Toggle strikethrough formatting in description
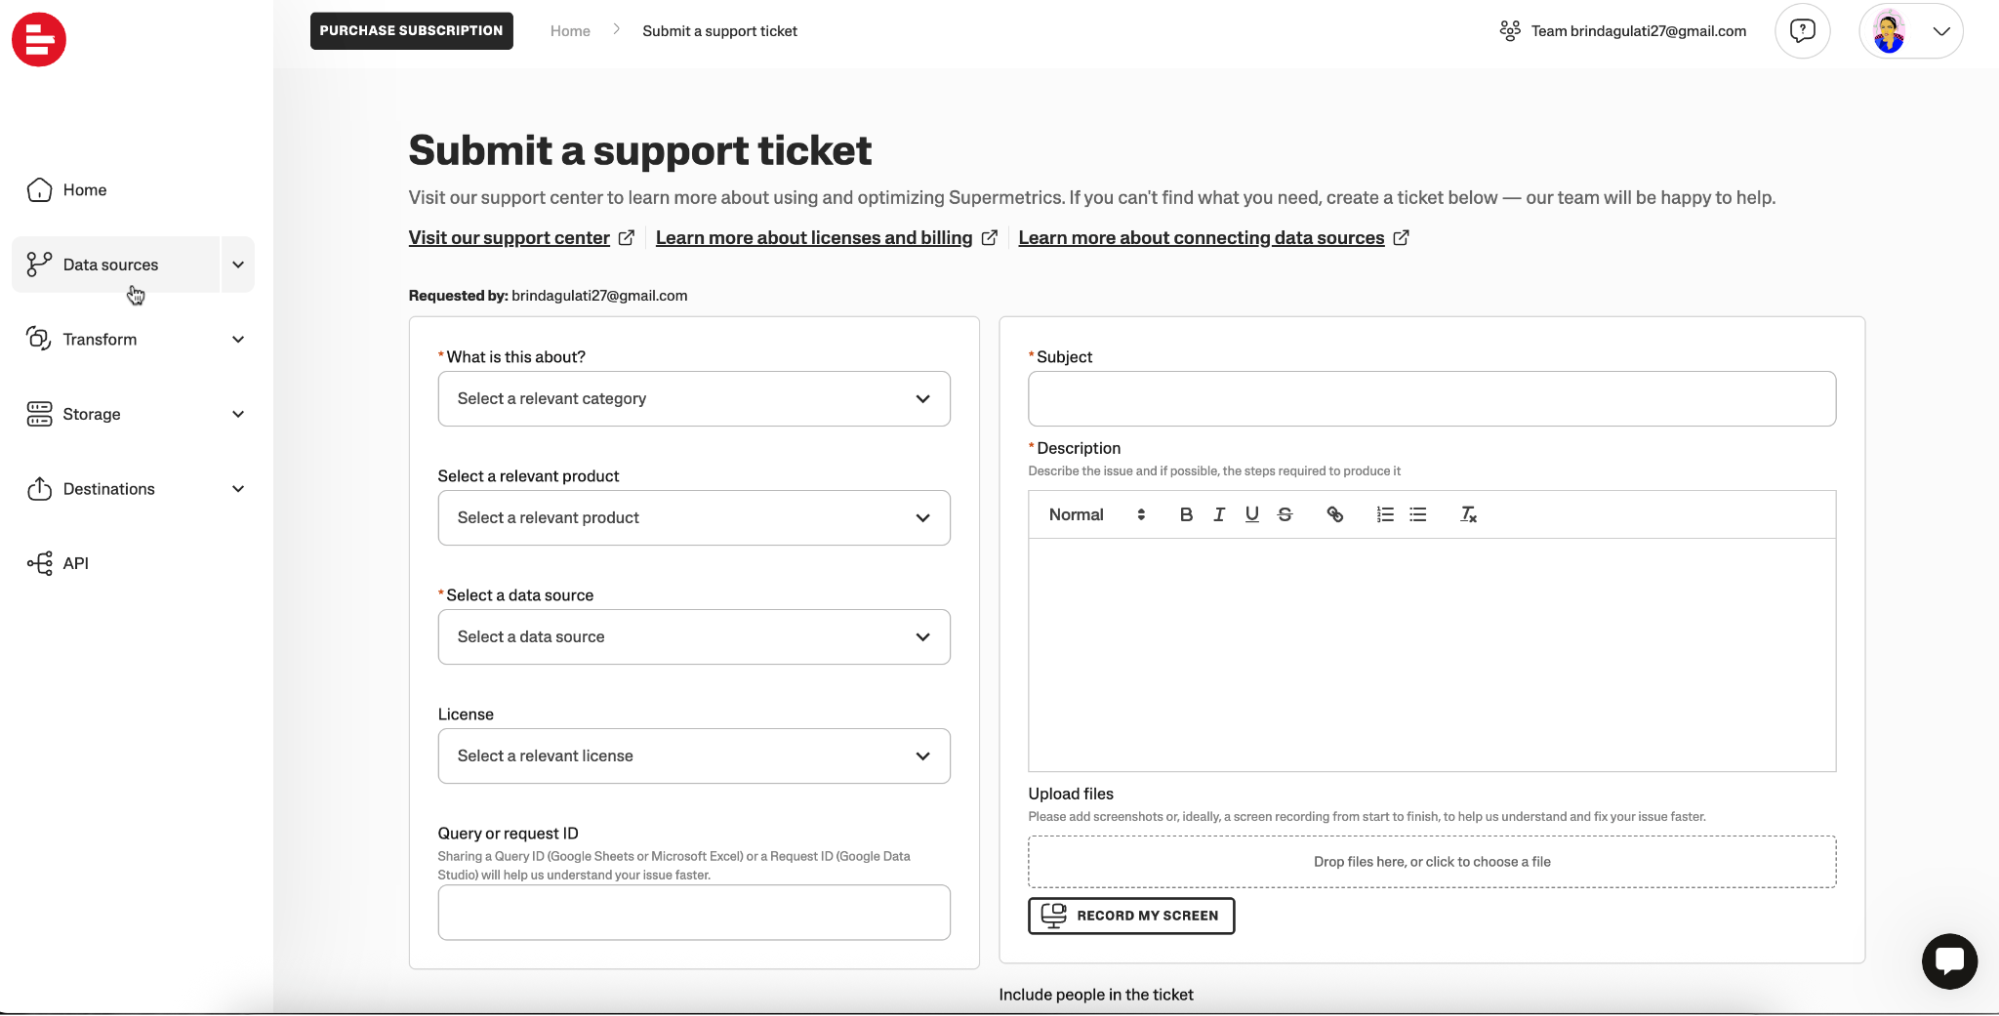Screen dimensions: 1999x1016 (1285, 514)
